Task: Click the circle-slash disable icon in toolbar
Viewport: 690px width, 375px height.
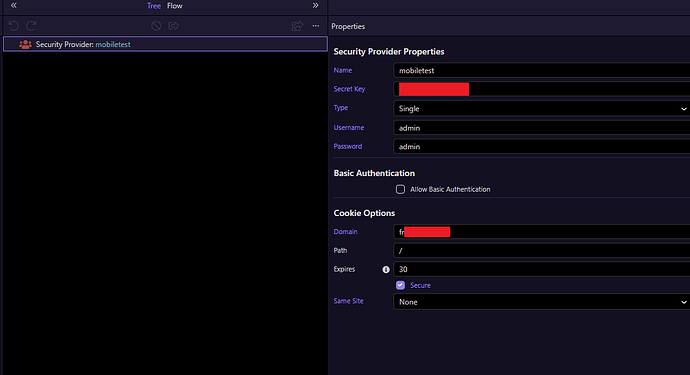Action: tap(156, 26)
